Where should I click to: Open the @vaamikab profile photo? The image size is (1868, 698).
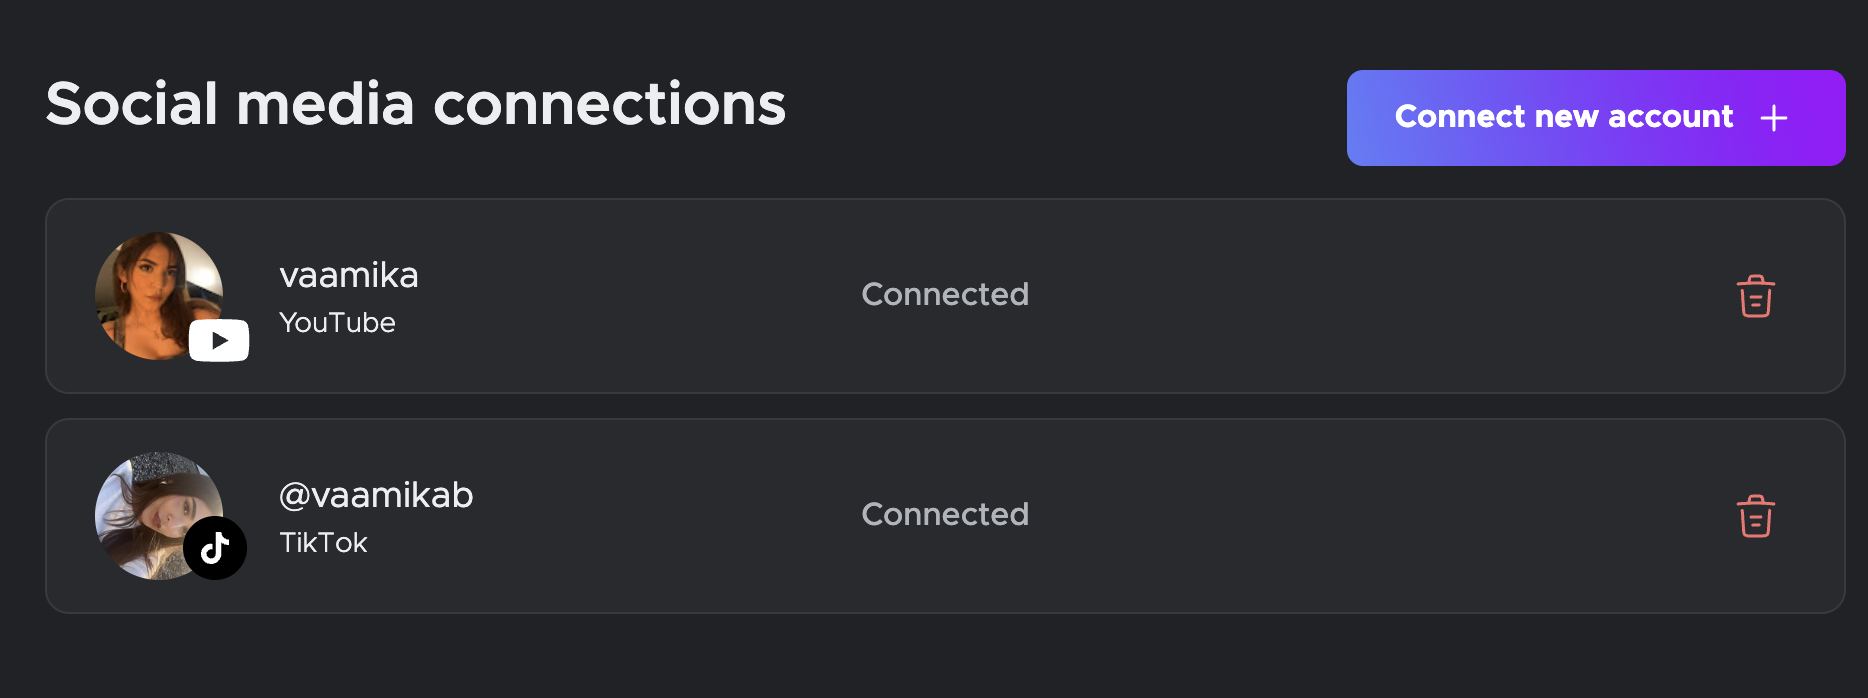(159, 516)
